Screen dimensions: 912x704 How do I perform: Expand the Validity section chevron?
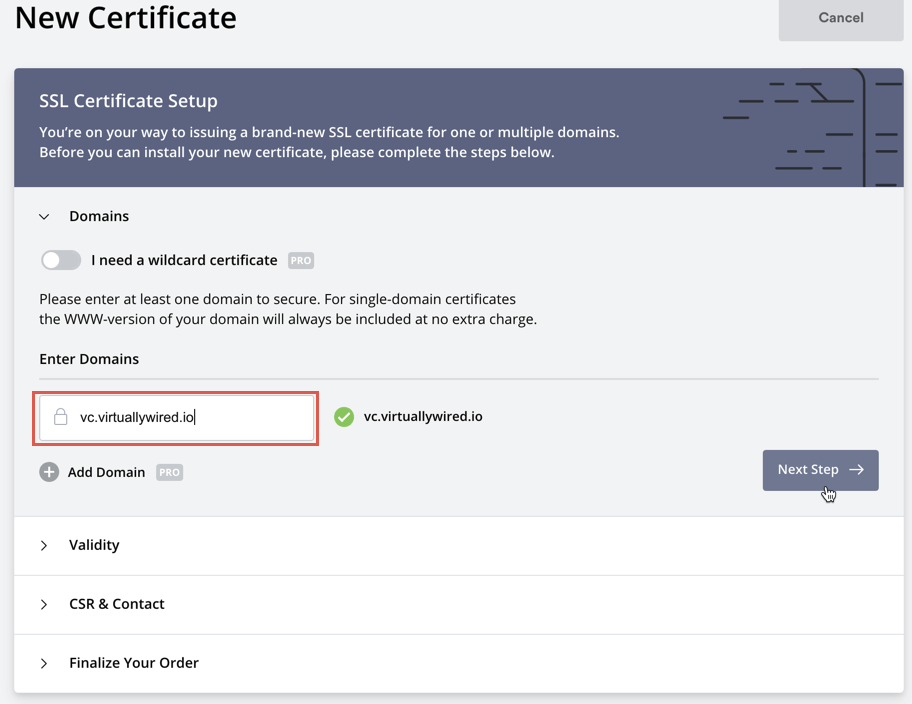coord(44,545)
